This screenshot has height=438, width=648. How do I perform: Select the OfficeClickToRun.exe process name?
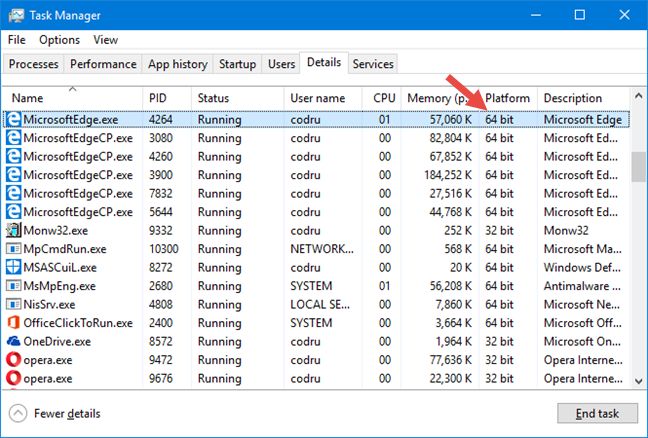pyautogui.click(x=78, y=323)
